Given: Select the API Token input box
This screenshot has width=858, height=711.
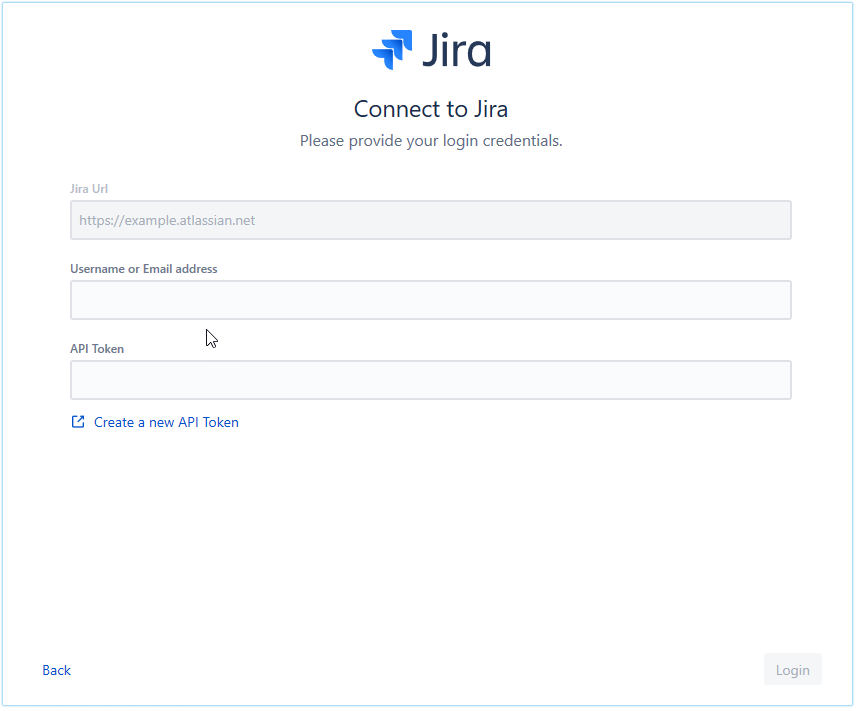Looking at the screenshot, I should coord(430,380).
